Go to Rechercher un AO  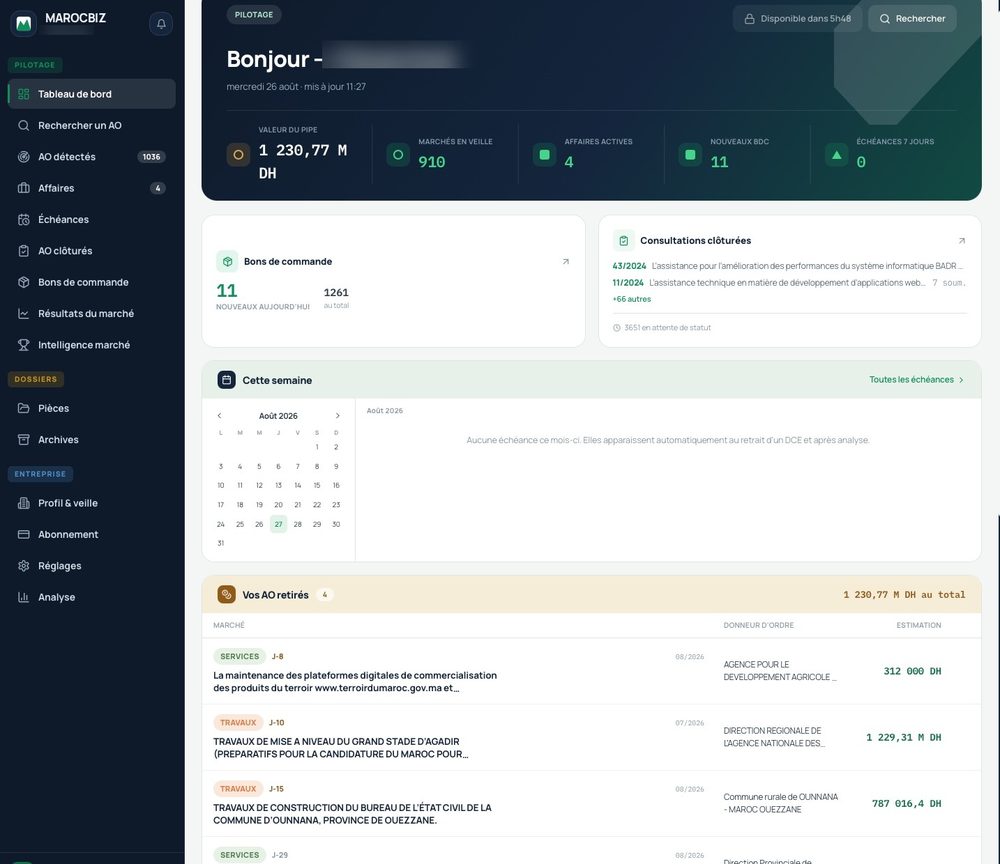tap(91, 126)
